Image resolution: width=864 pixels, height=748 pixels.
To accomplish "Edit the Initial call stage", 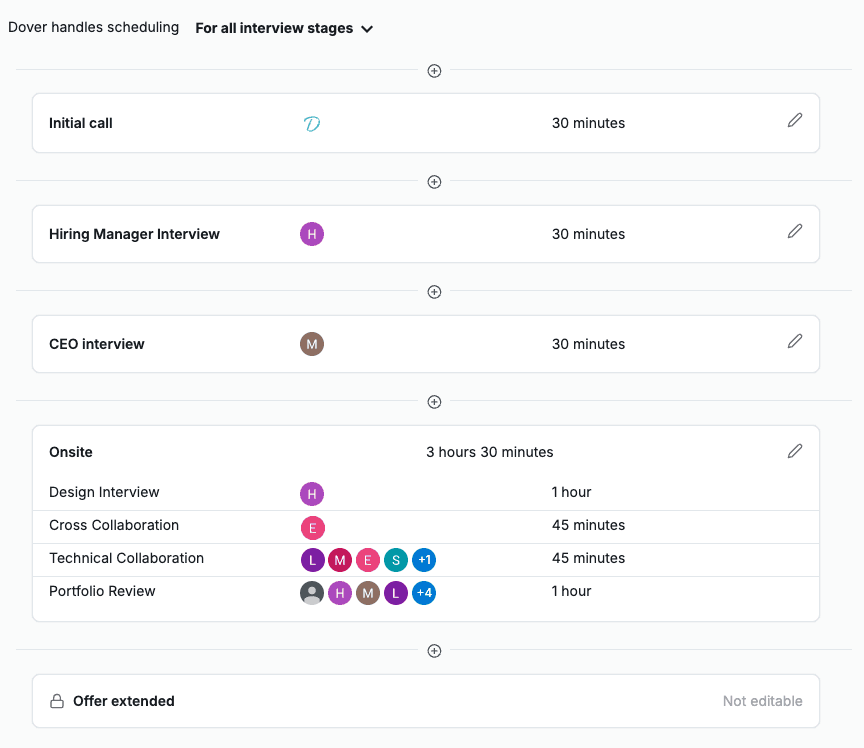I will pos(795,120).
